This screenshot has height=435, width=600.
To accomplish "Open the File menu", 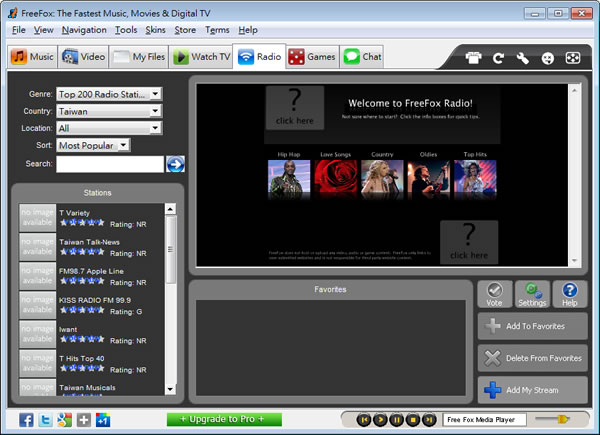I will tap(18, 30).
